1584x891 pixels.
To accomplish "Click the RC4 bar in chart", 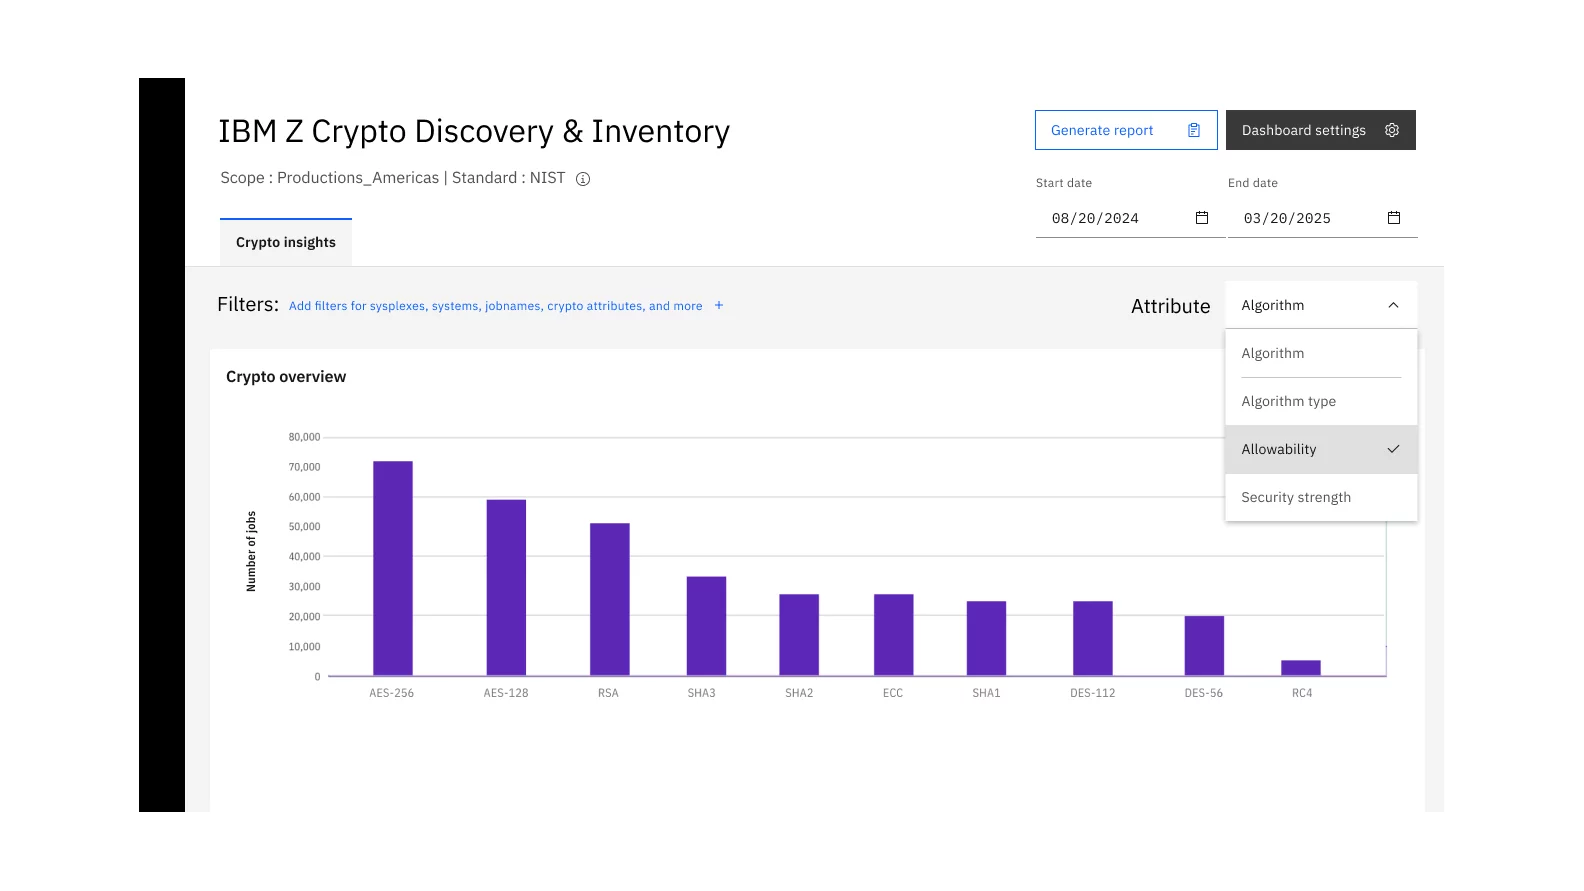I will click(x=1300, y=668).
